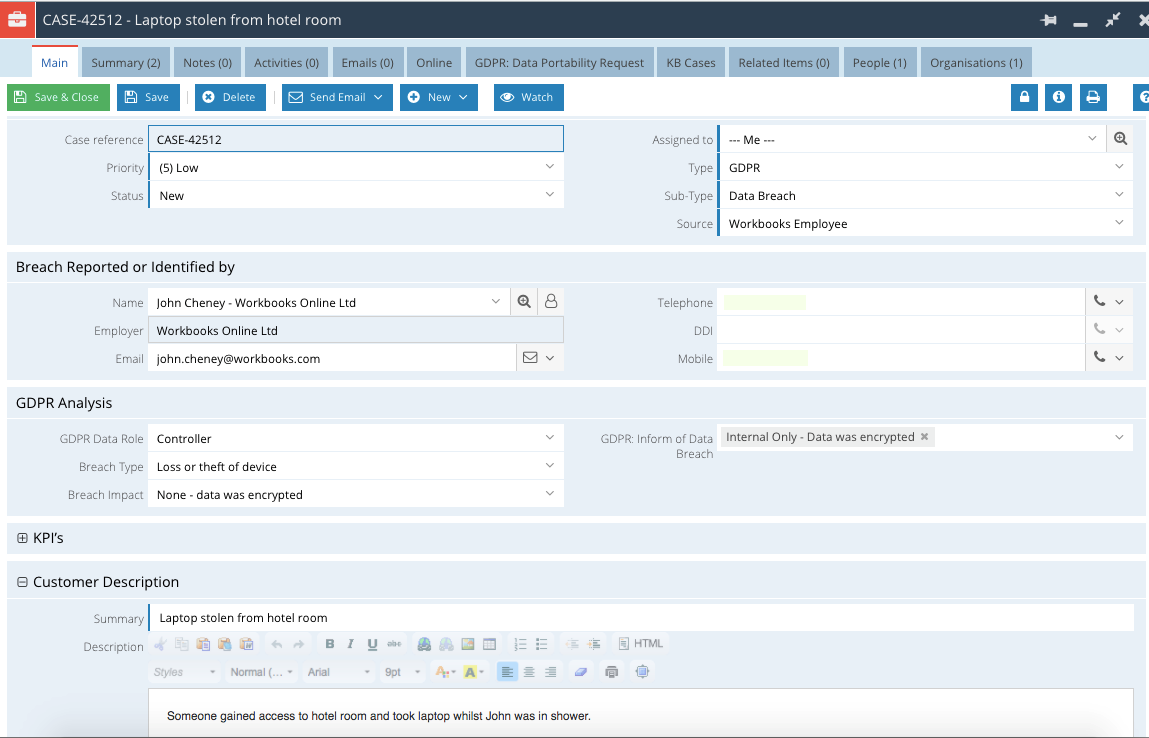Image resolution: width=1149 pixels, height=738 pixels.
Task: Insert a hyperlink in the Description editor
Action: click(x=424, y=644)
